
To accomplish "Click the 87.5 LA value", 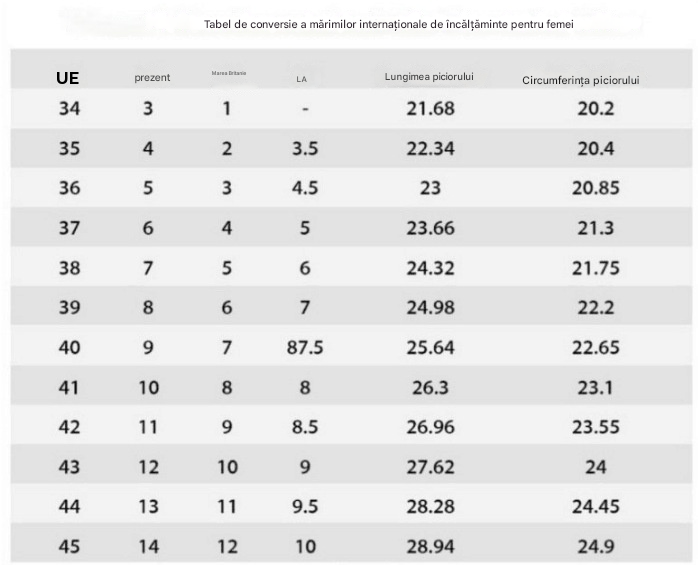I will point(305,347).
